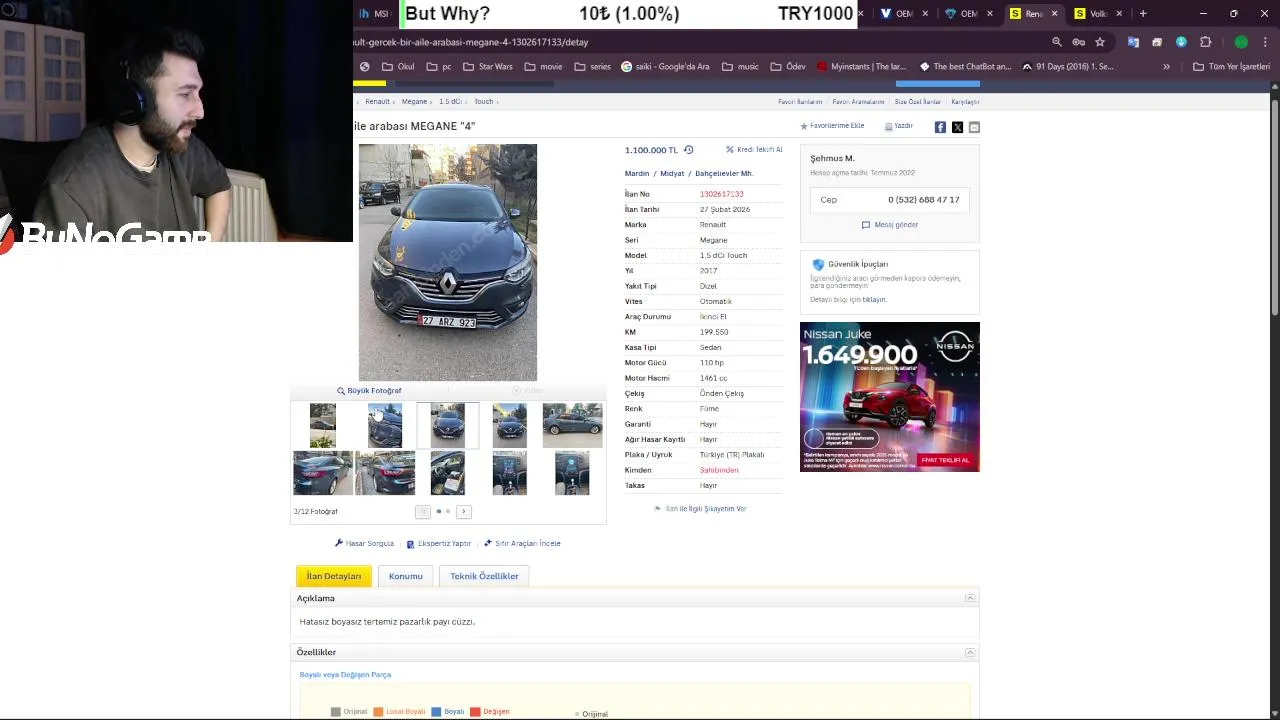Viewport: 1280px width, 720px height.
Task: Click the Touch breadcrumb link
Action: tap(484, 101)
